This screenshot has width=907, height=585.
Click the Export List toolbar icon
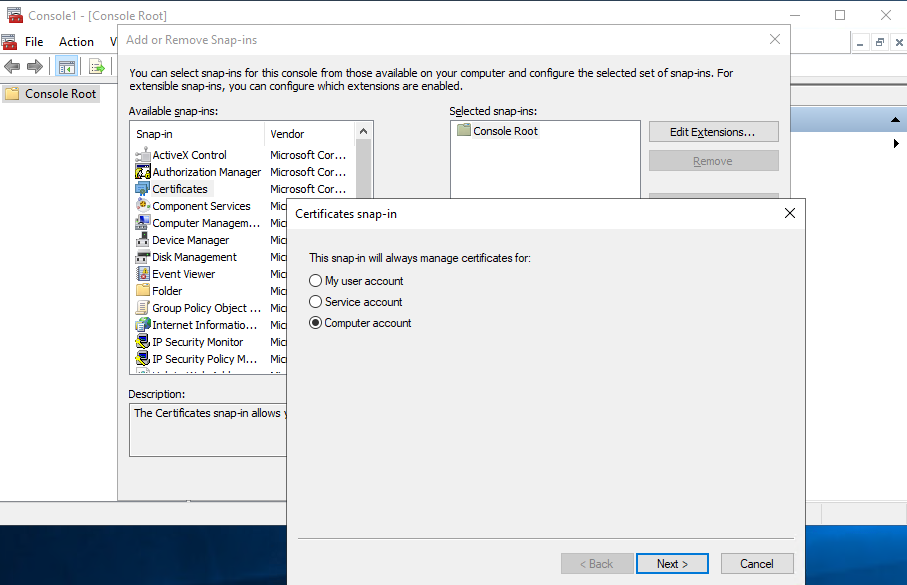click(96, 65)
